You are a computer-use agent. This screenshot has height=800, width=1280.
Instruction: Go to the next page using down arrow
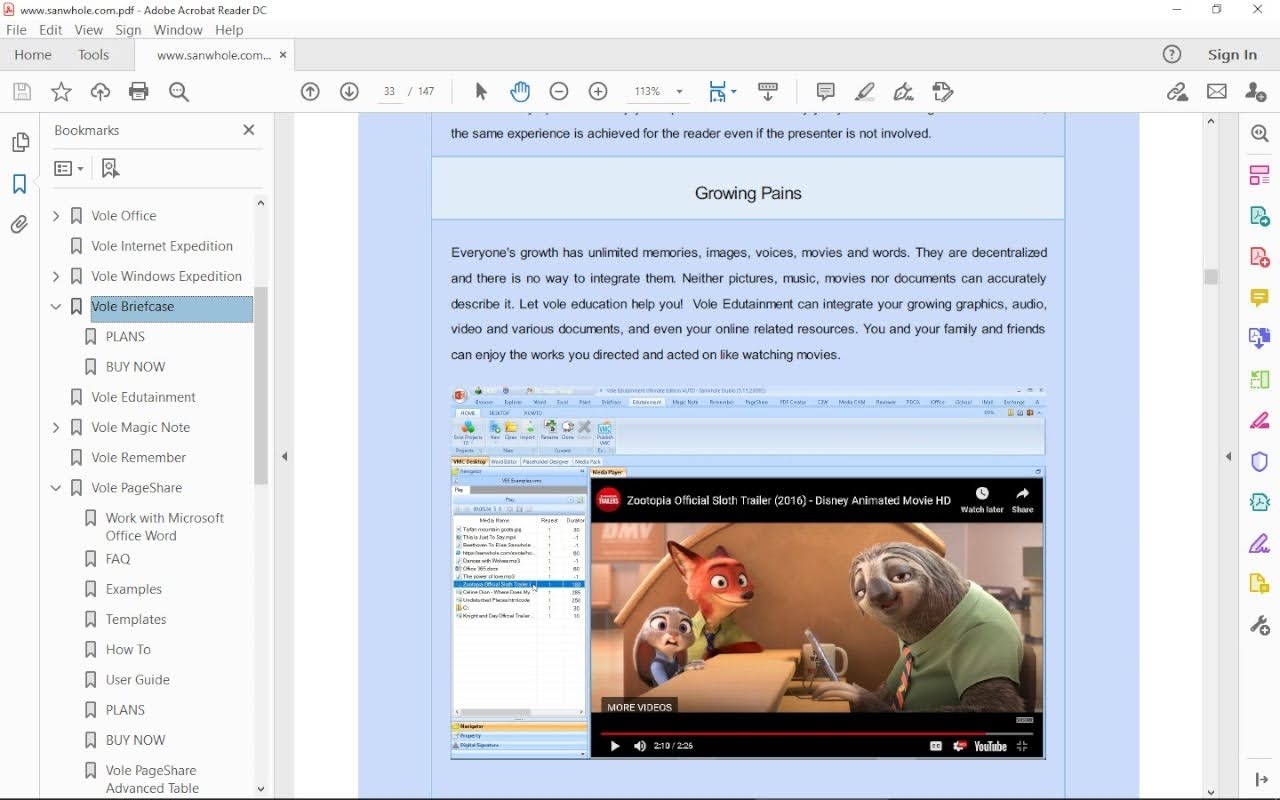pyautogui.click(x=349, y=92)
